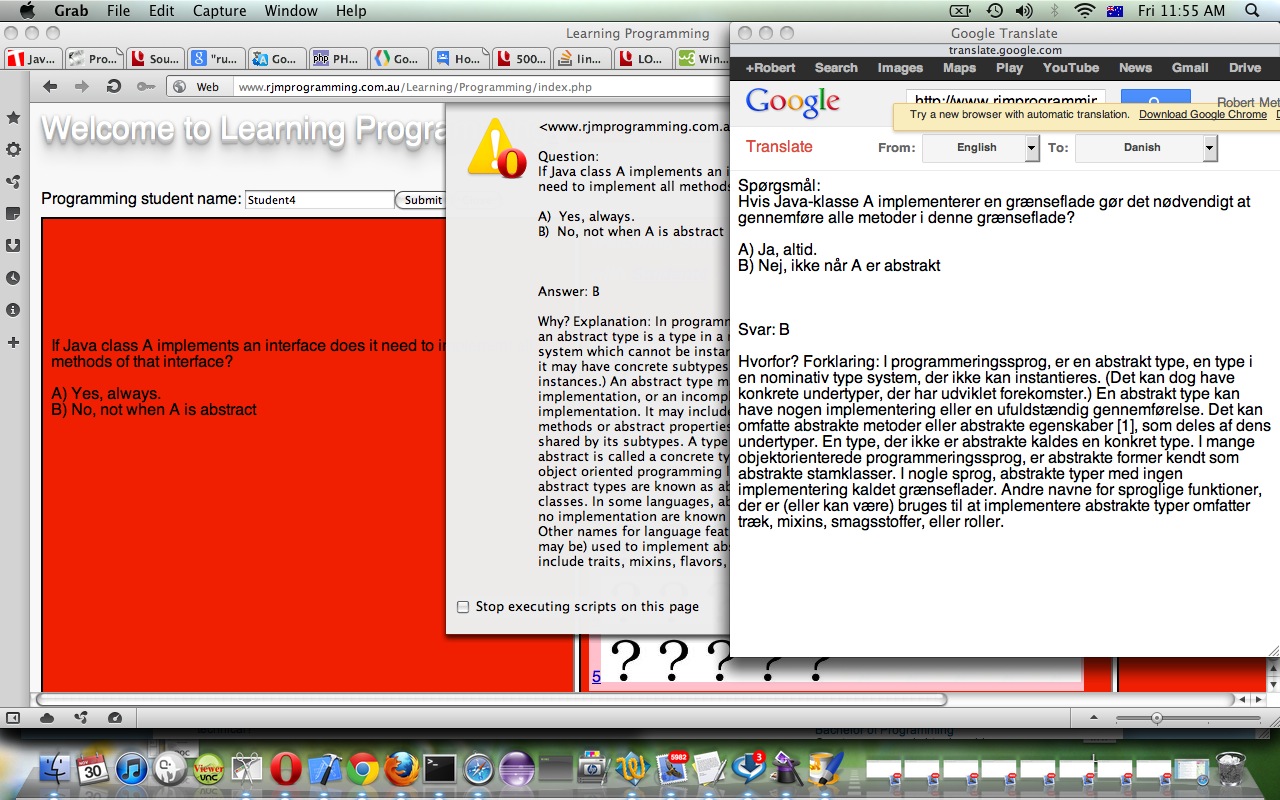1280x800 pixels.
Task: Enable Stop executing scripts on this page
Action: tap(463, 607)
